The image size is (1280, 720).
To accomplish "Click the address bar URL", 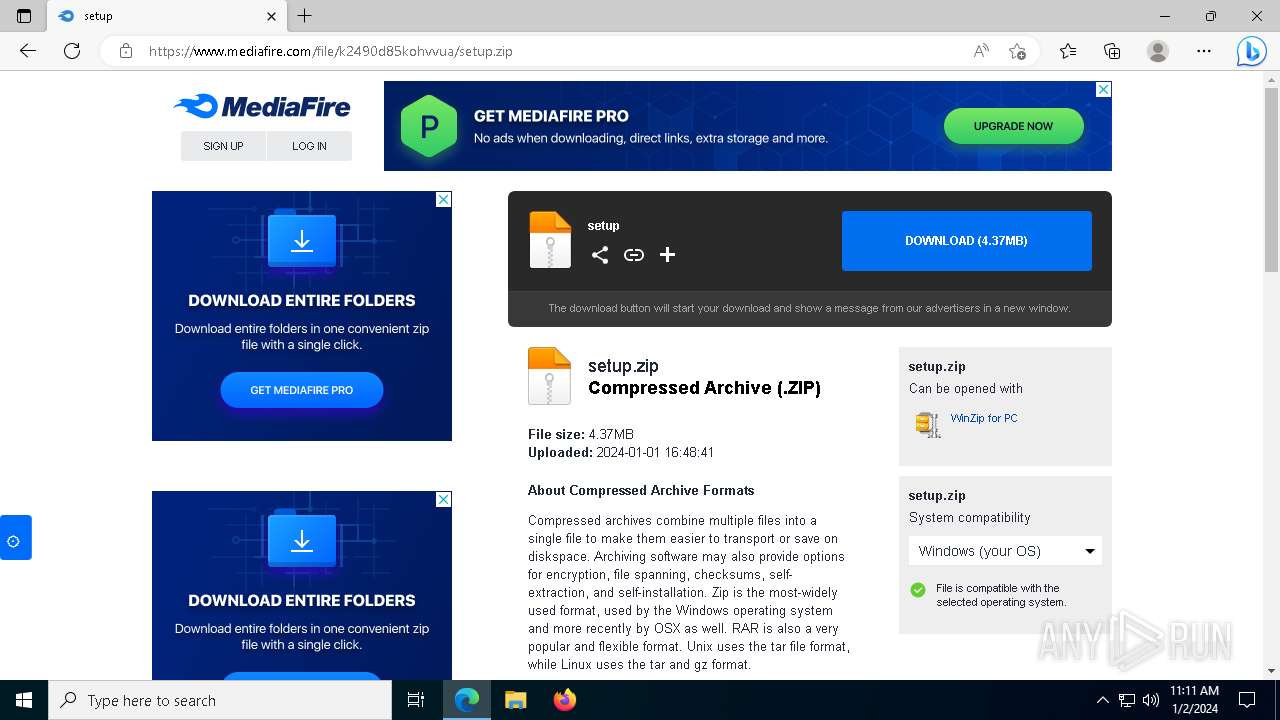I will click(330, 51).
